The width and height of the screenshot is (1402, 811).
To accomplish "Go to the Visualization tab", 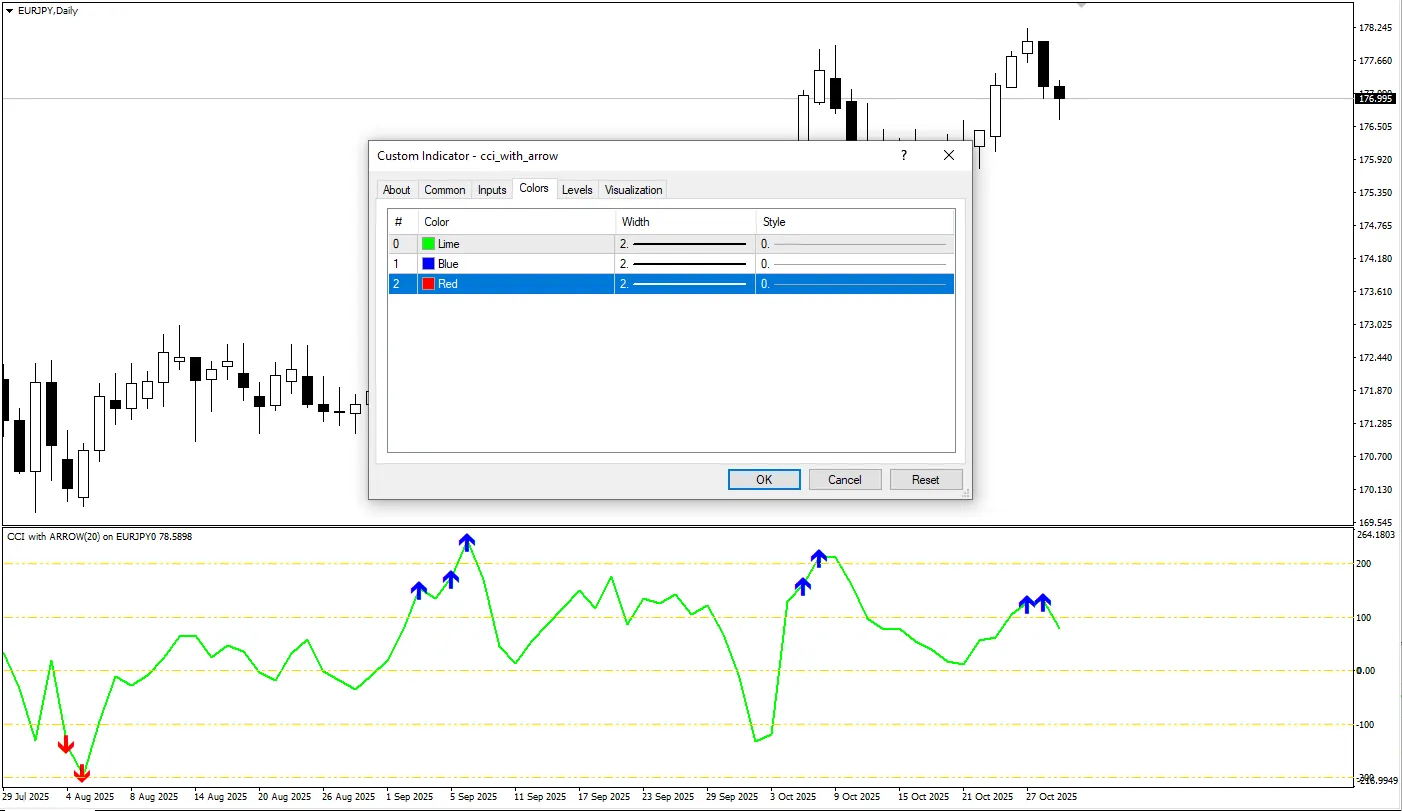I will [x=633, y=190].
